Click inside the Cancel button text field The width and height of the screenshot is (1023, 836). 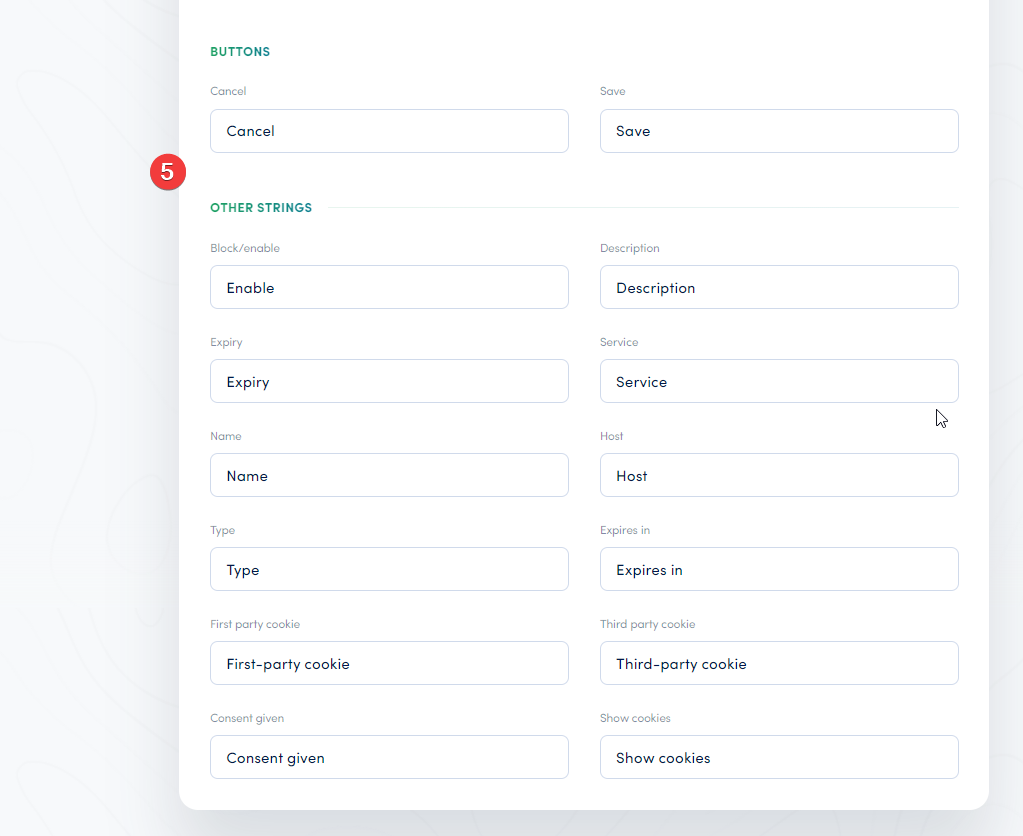tap(389, 131)
